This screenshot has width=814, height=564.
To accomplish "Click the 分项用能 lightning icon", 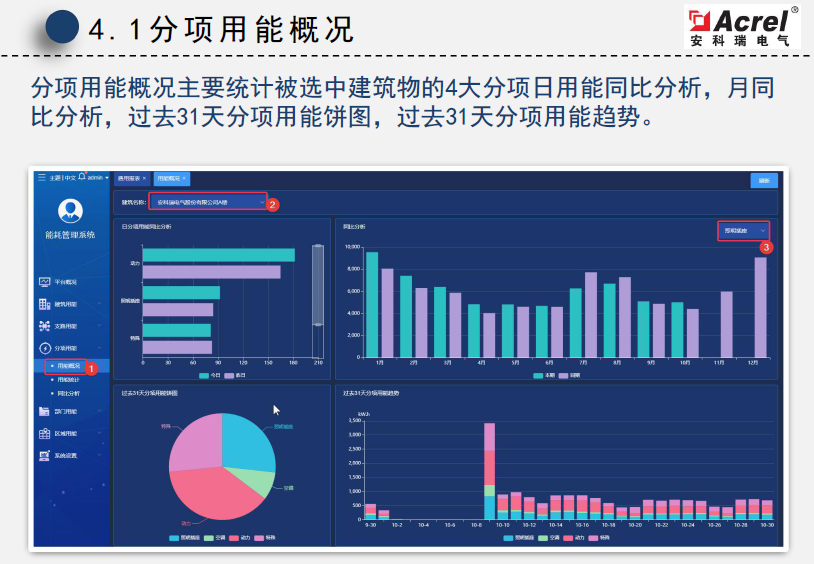I will (x=45, y=348).
